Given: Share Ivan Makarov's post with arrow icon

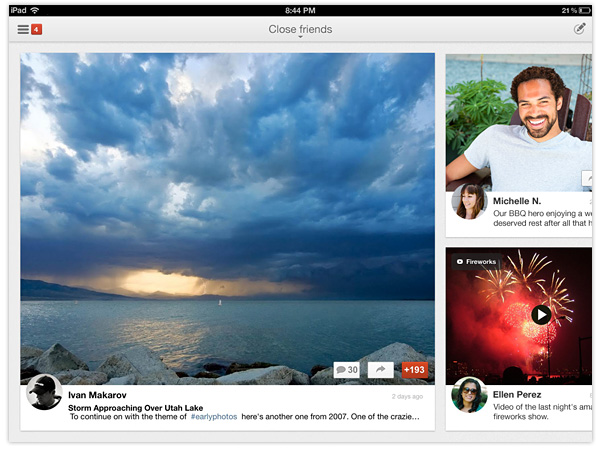Looking at the screenshot, I should click(380, 370).
